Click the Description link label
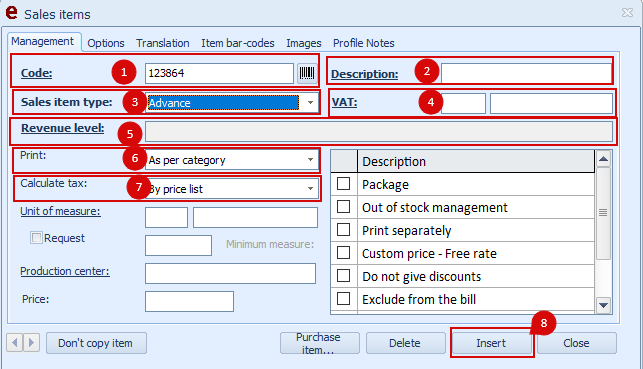Screen dimensions: 643x369 pyautogui.click(x=365, y=74)
